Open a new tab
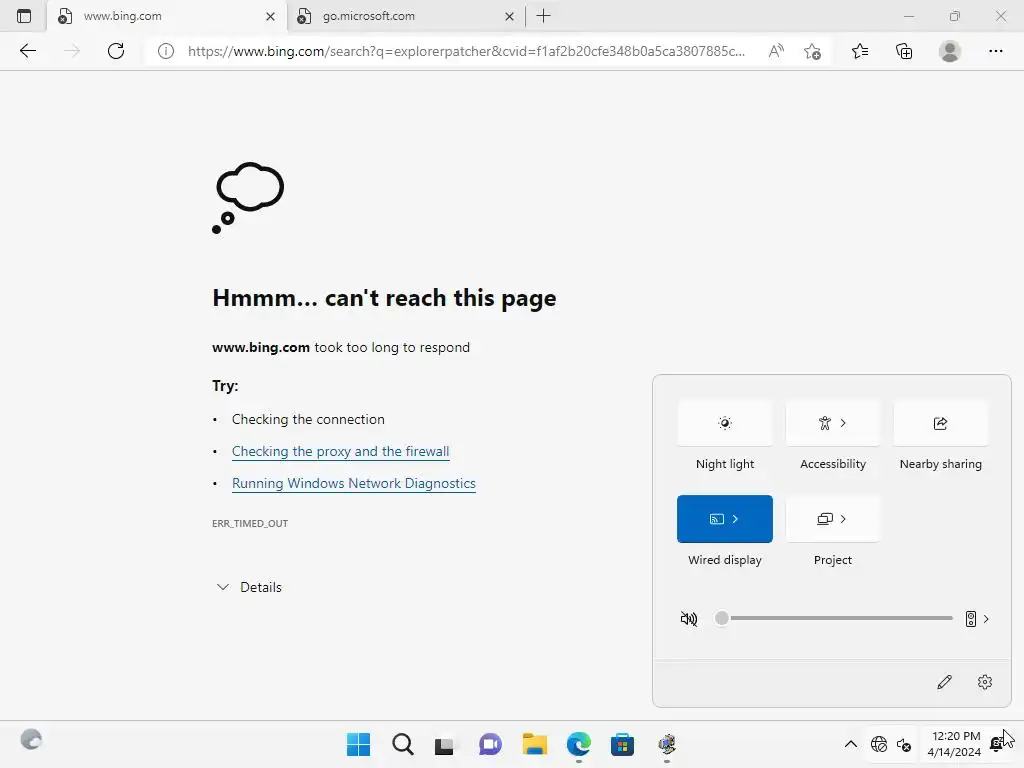 [543, 16]
